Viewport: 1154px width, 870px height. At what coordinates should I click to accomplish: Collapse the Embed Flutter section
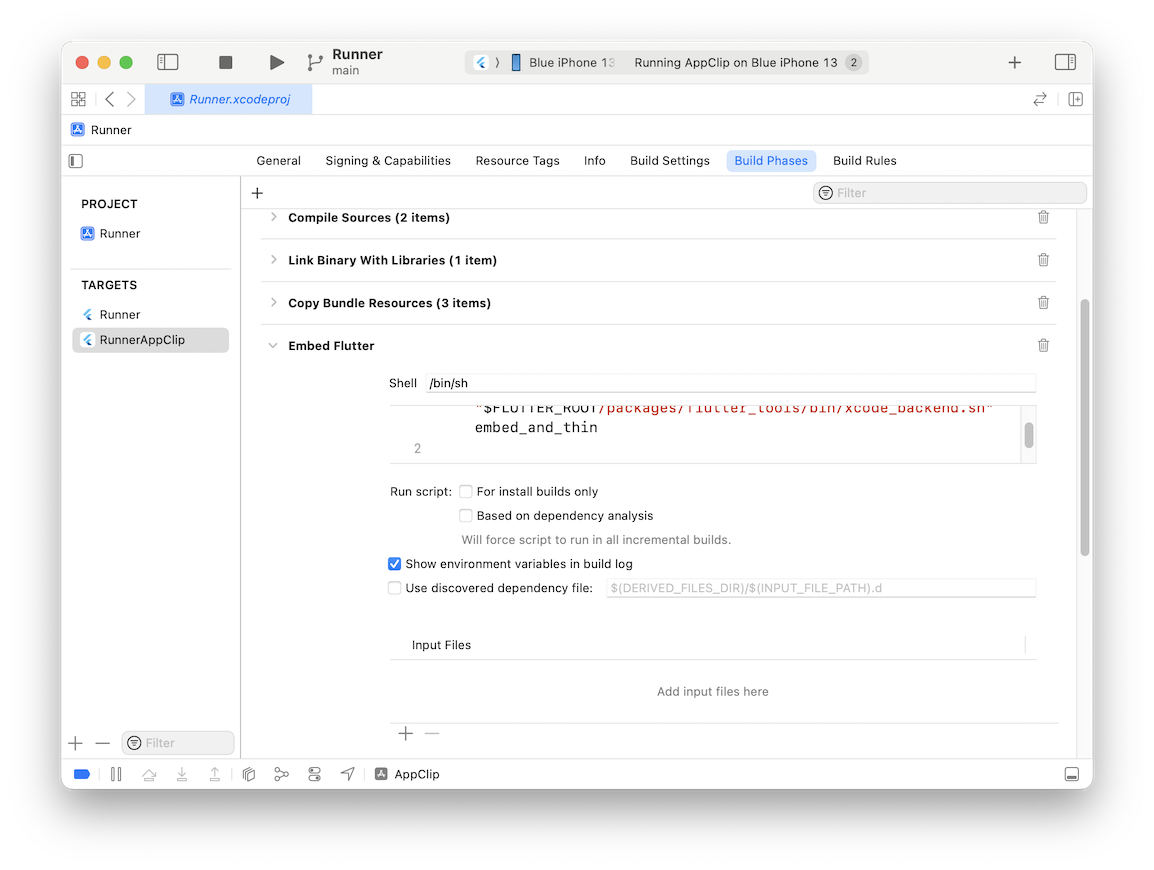273,346
